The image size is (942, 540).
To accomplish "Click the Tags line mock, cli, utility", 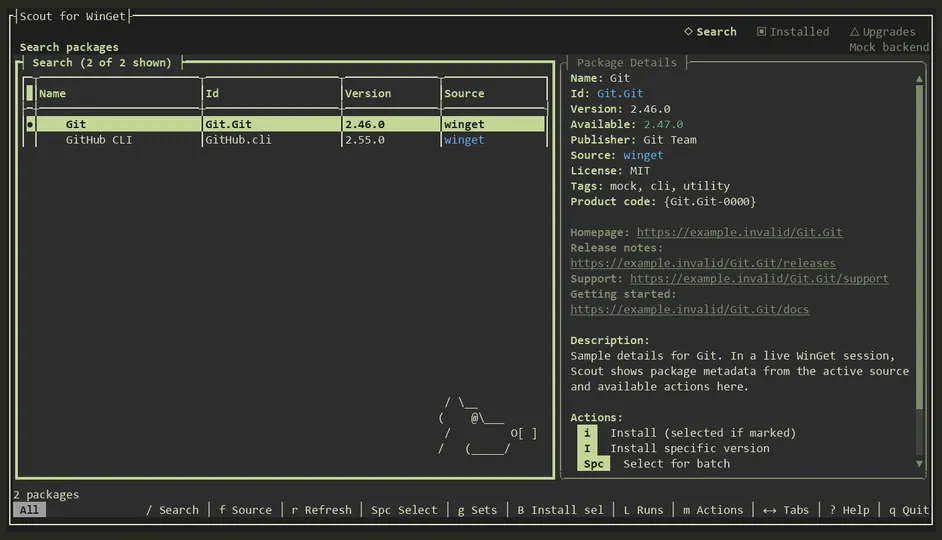I will (x=650, y=186).
